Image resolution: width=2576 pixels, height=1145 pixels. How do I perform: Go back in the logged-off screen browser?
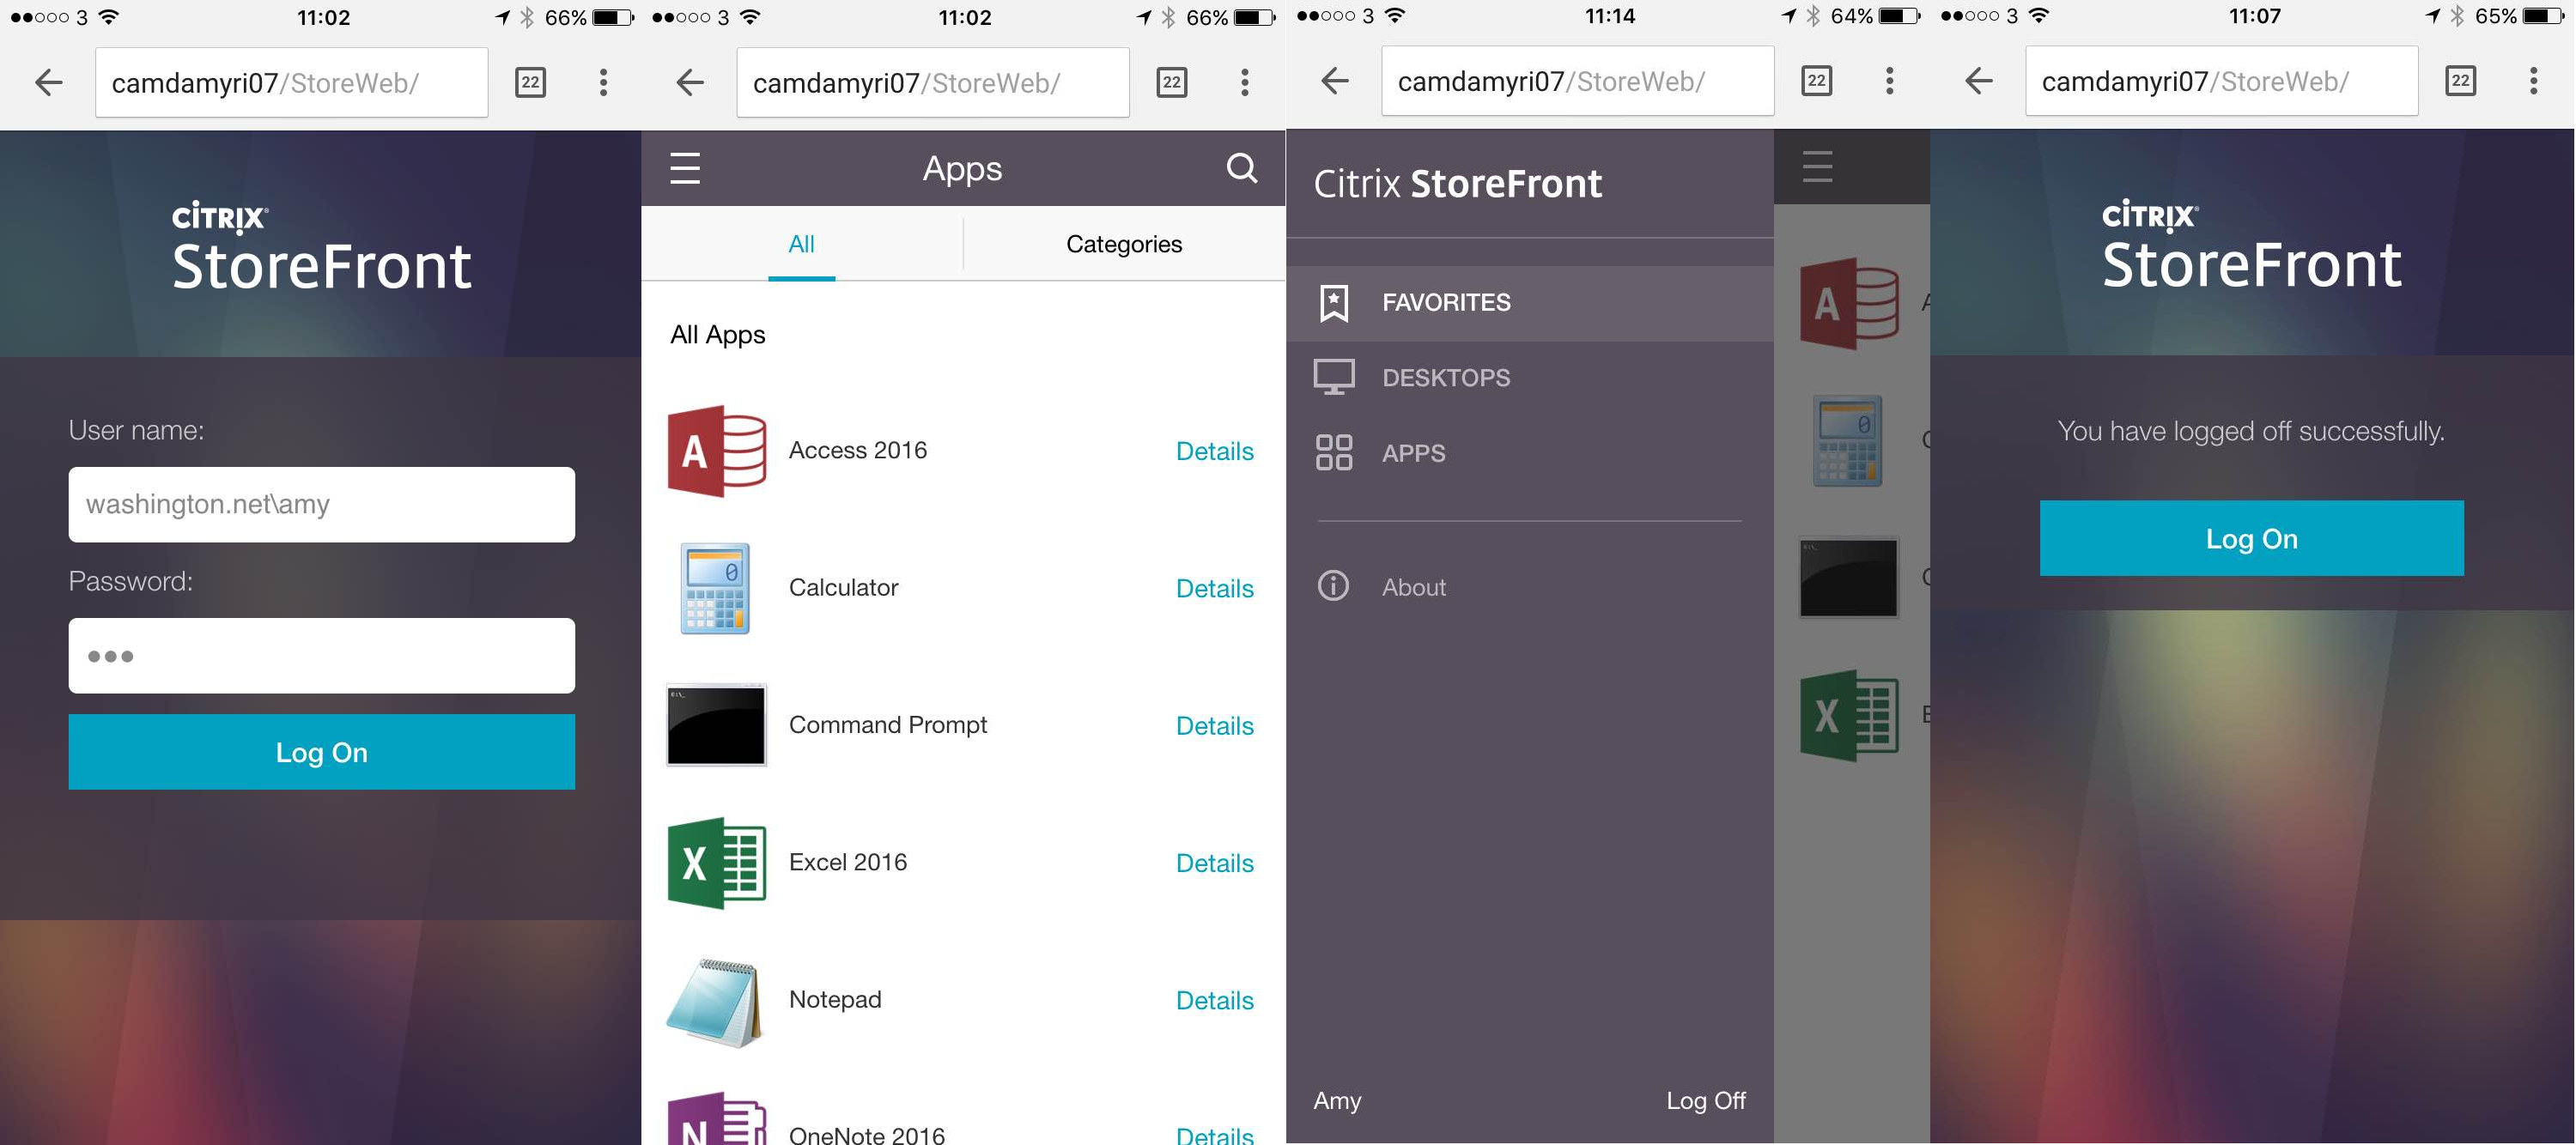tap(1979, 80)
